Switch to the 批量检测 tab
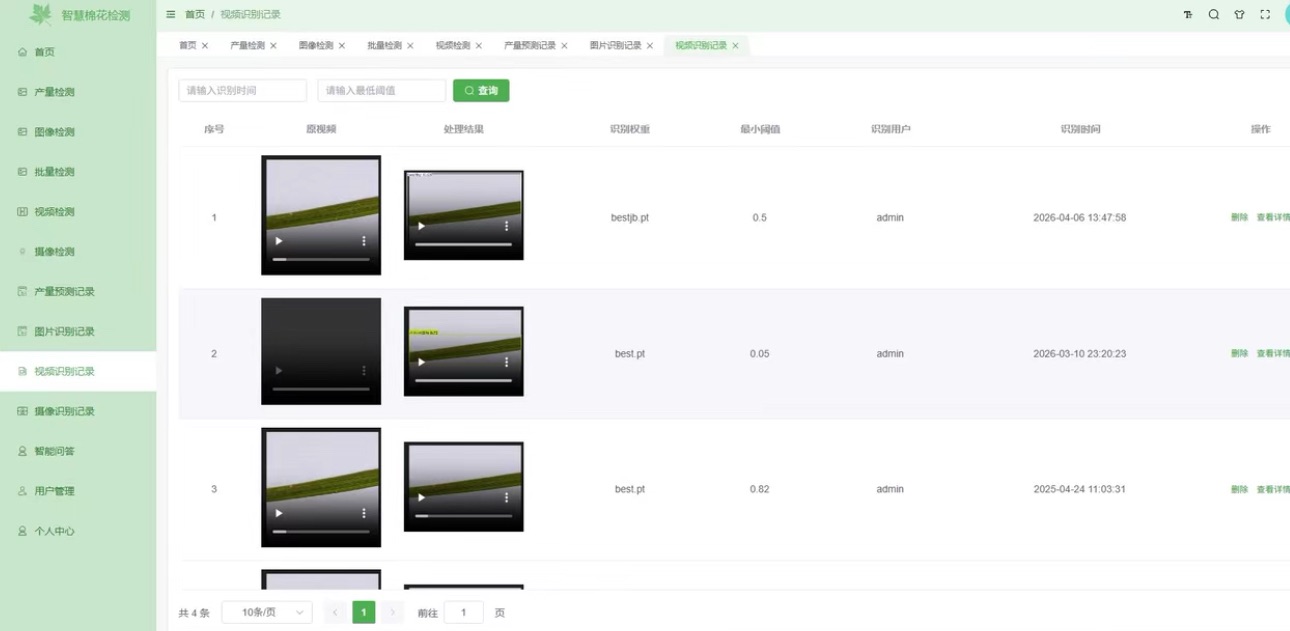Viewport: 1290px width, 631px height. click(385, 46)
